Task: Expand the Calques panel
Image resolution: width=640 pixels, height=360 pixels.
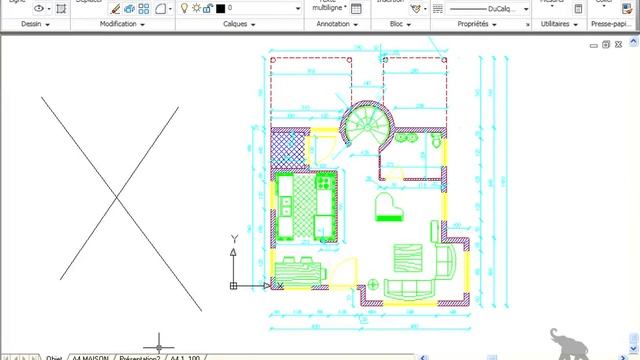Action: click(x=239, y=24)
